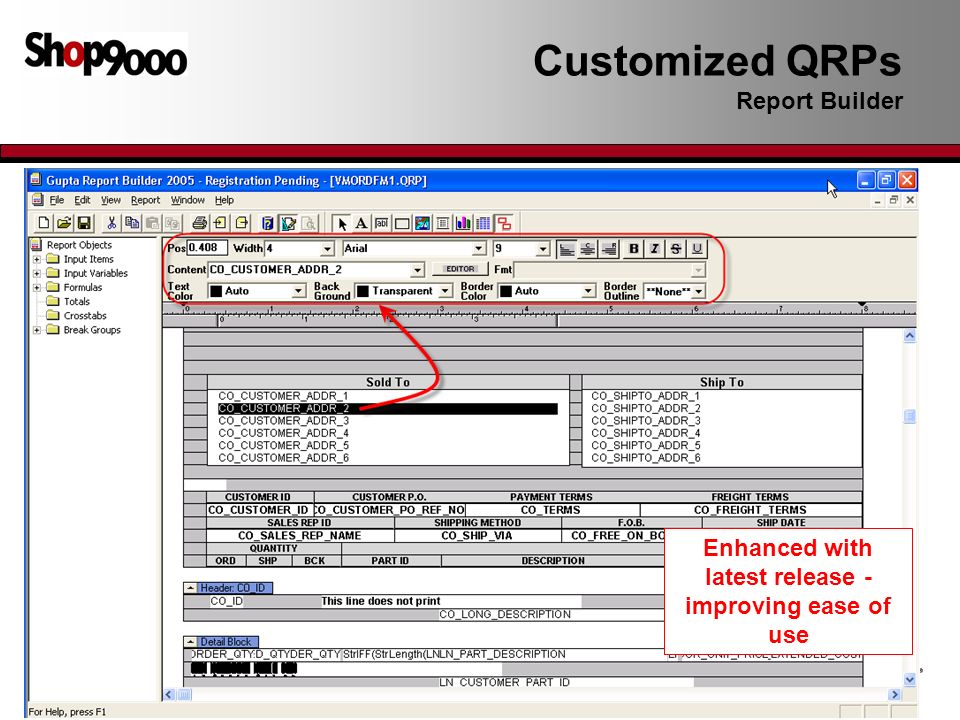Open the Report menu

click(145, 200)
